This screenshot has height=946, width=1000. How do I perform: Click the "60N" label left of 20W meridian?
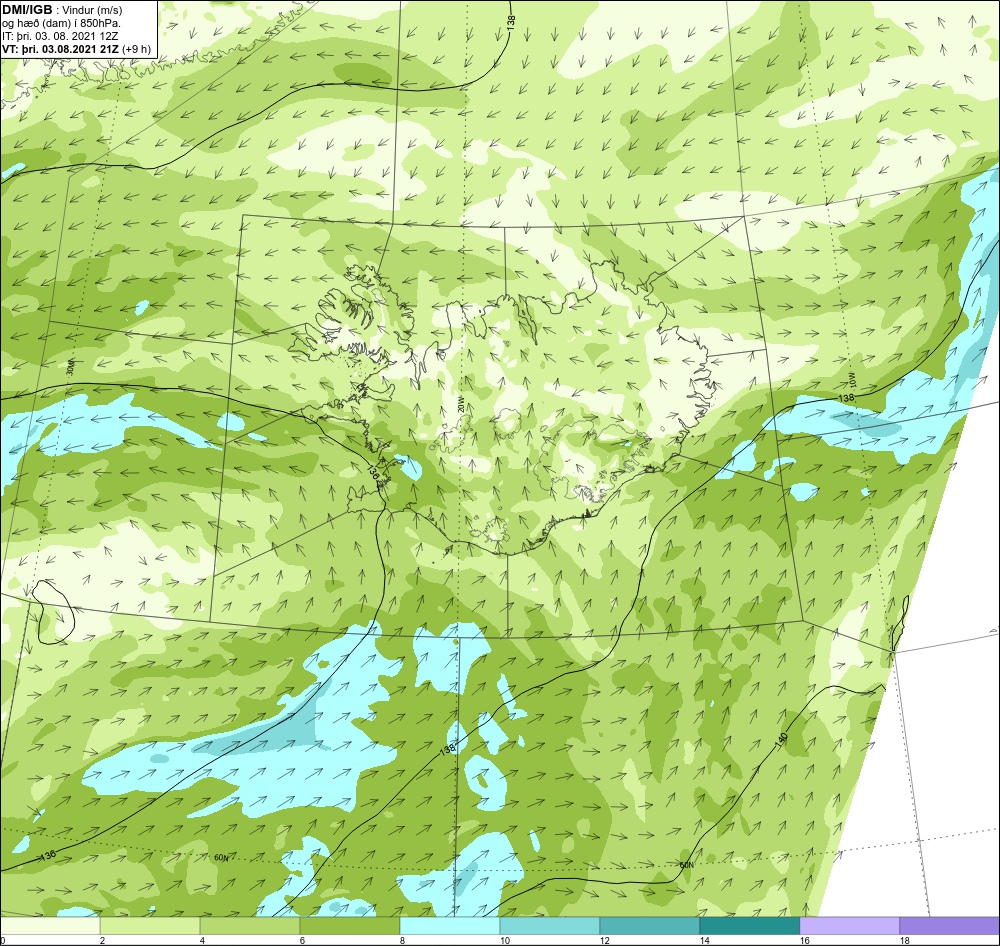(221, 857)
